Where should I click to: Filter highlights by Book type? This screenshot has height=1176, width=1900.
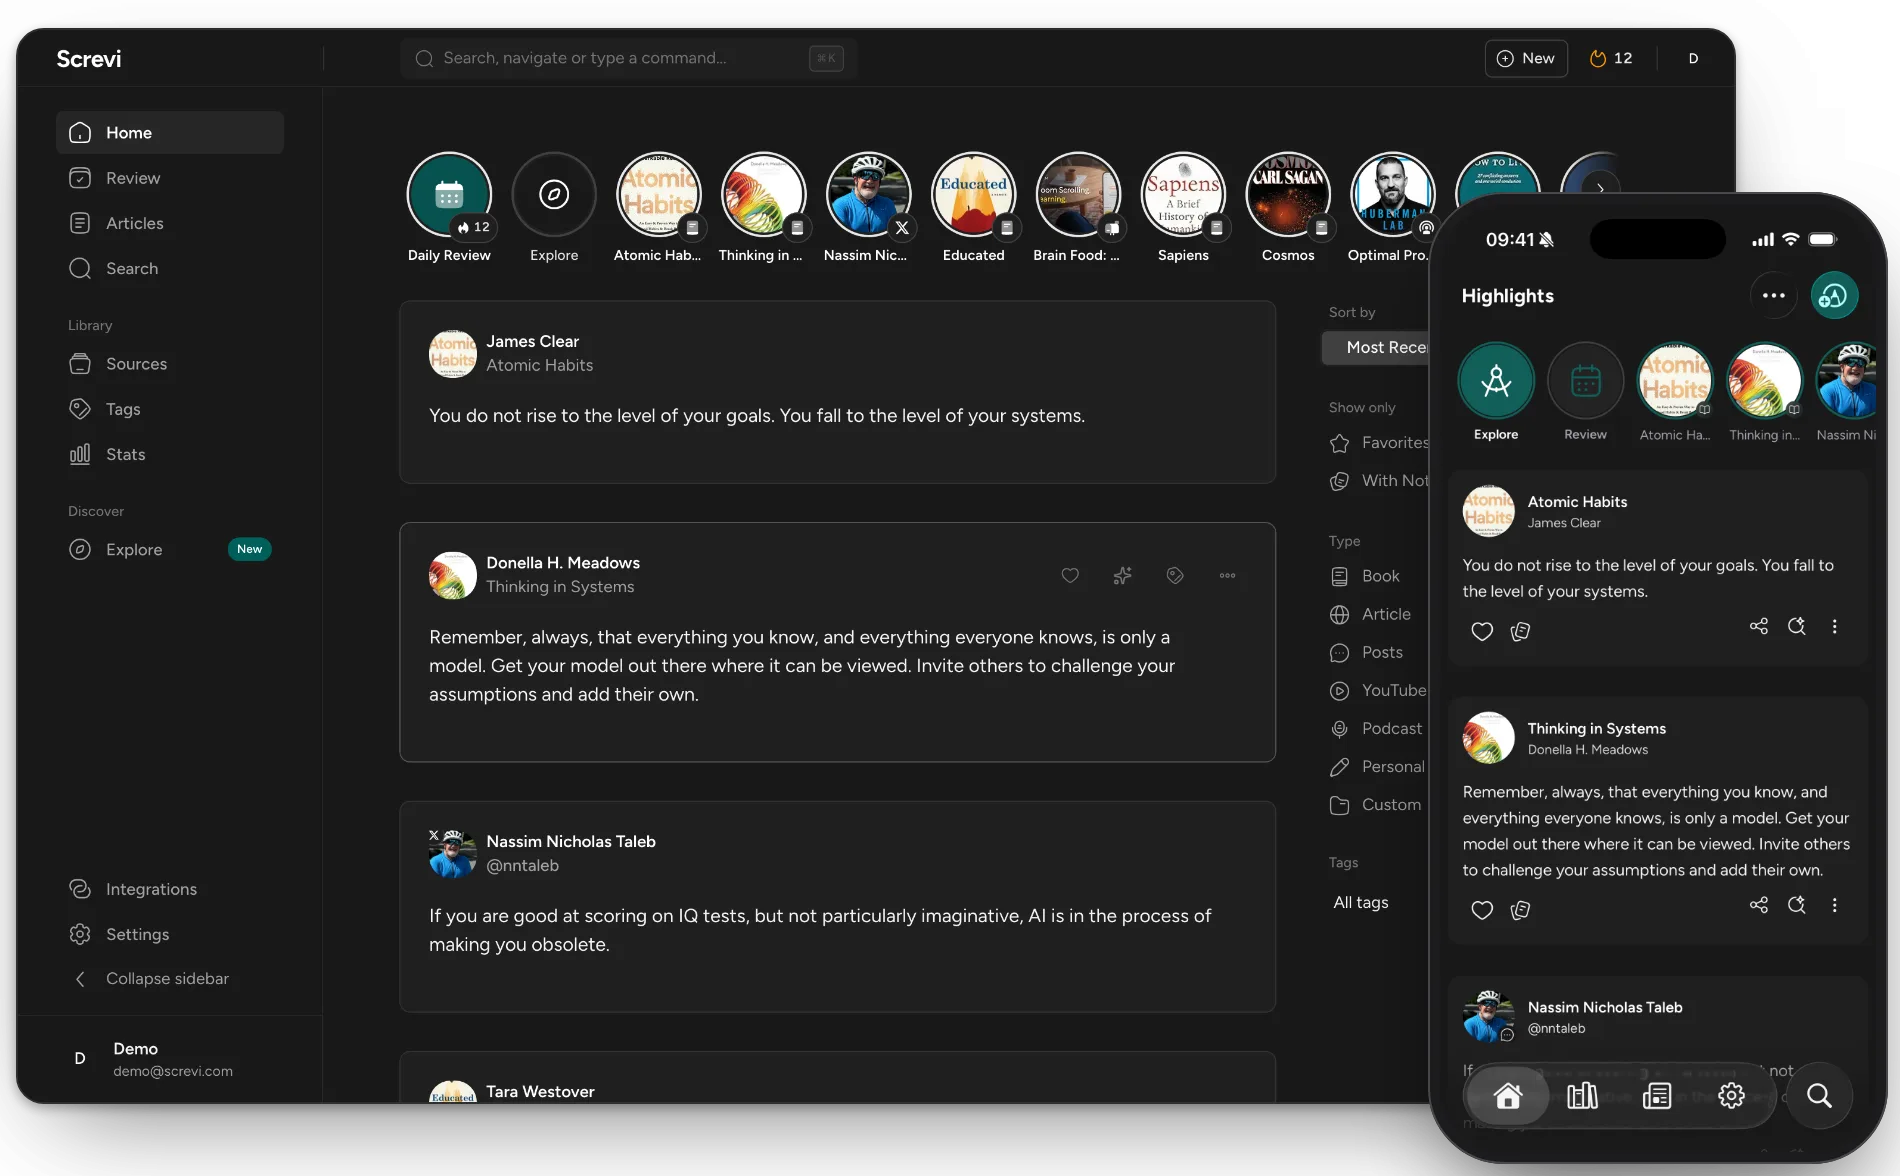coord(1366,576)
